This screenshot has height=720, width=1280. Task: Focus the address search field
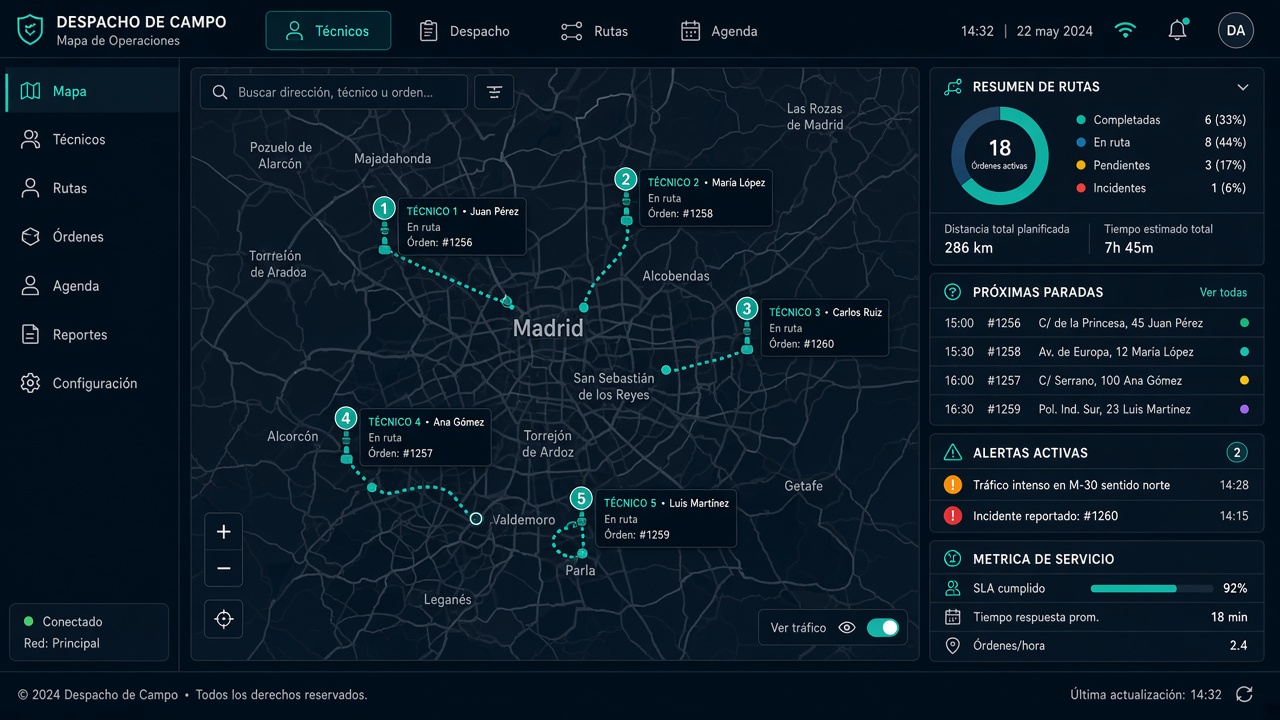pyautogui.click(x=334, y=92)
